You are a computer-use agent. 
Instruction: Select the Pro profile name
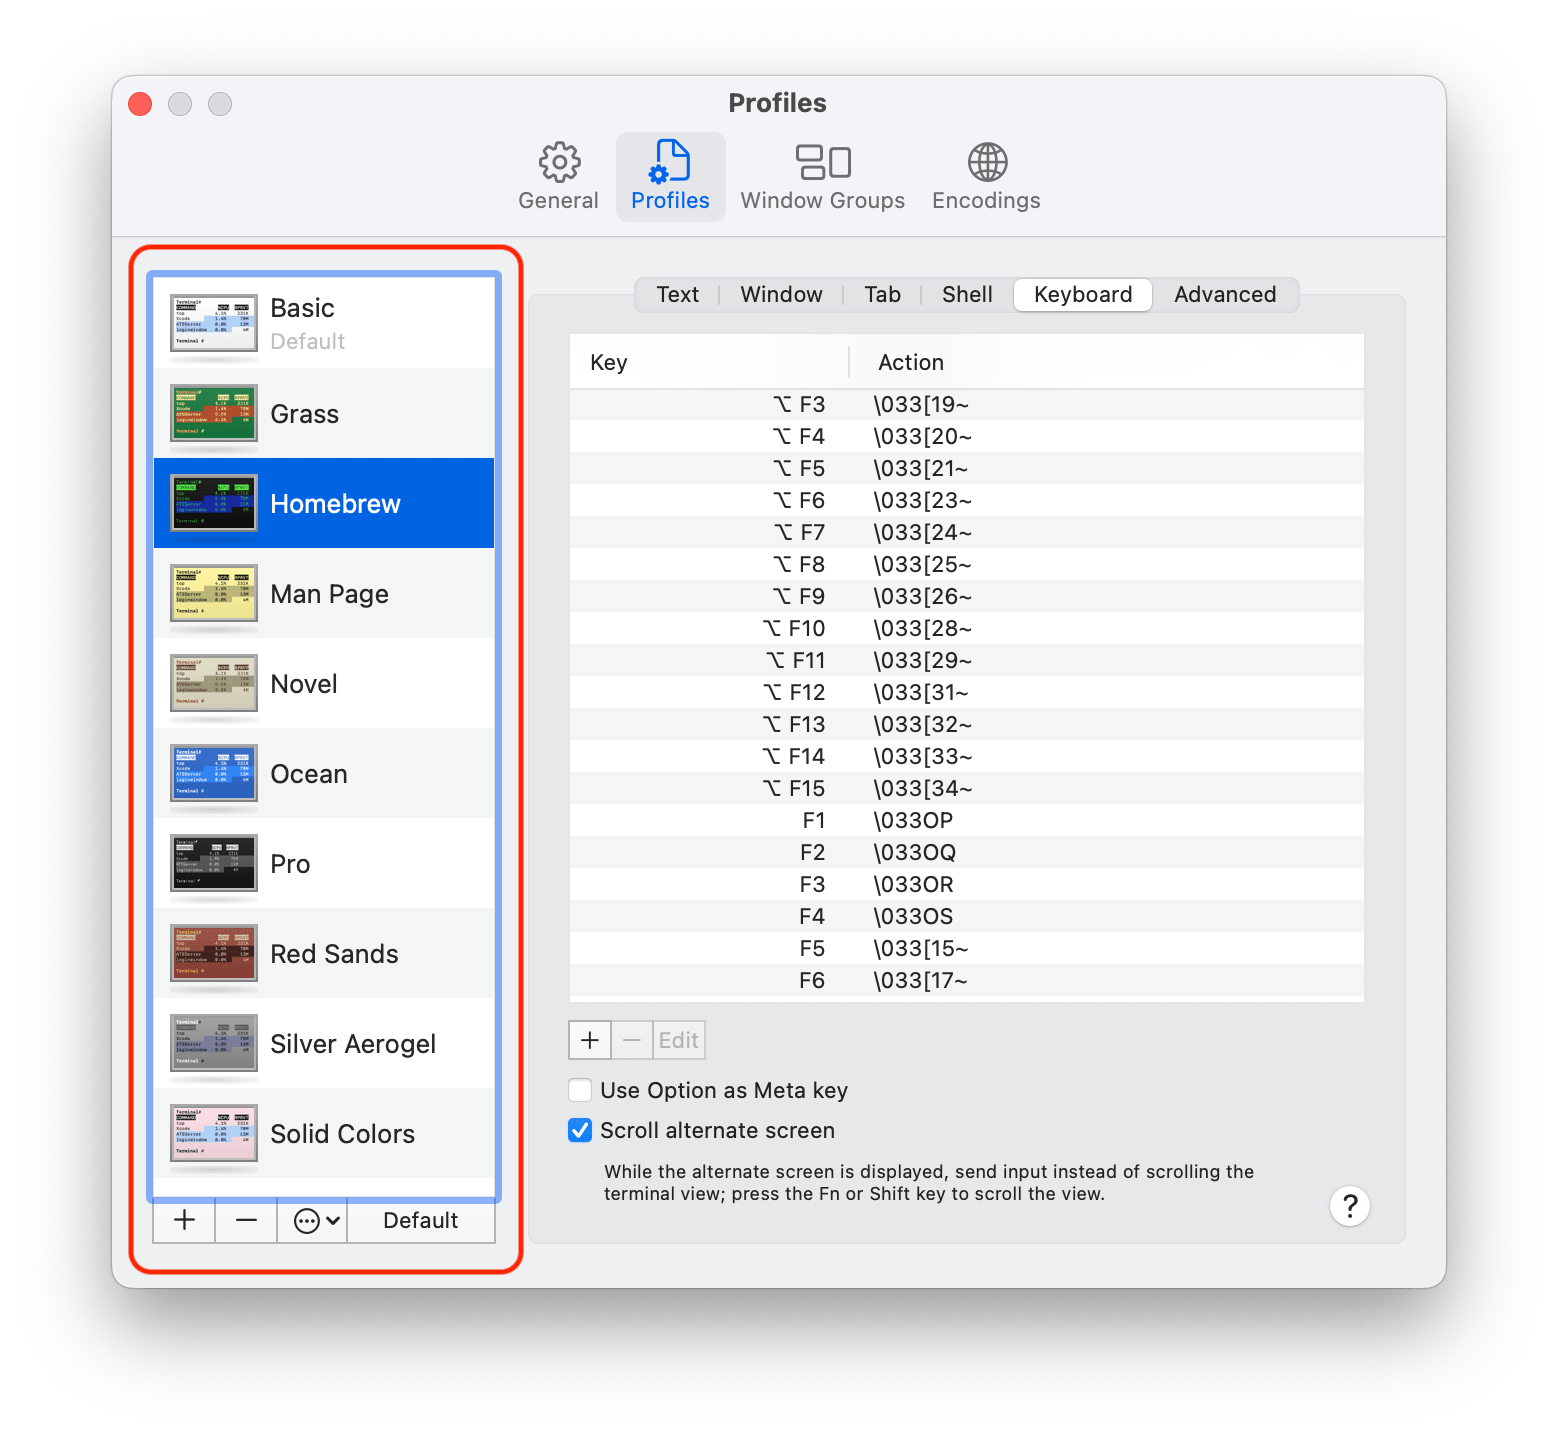point(290,864)
